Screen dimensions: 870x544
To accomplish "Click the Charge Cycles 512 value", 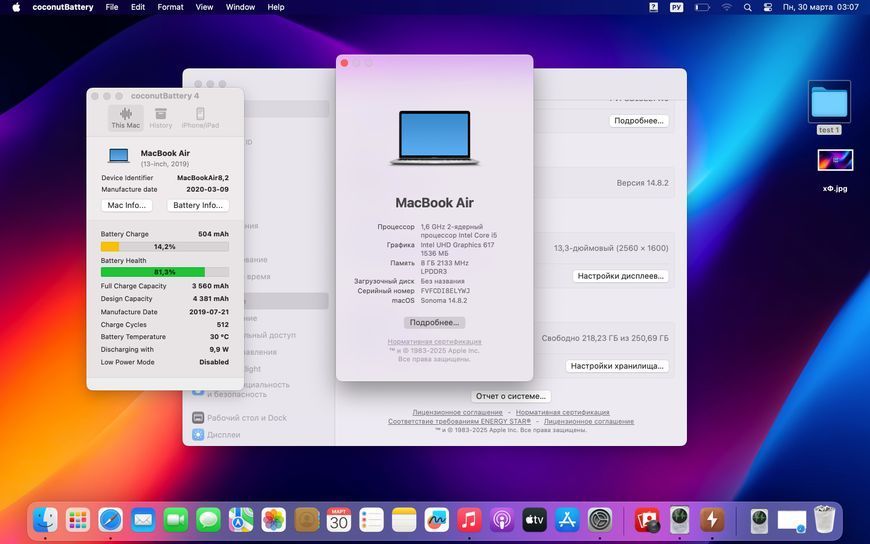I will click(x=222, y=325).
